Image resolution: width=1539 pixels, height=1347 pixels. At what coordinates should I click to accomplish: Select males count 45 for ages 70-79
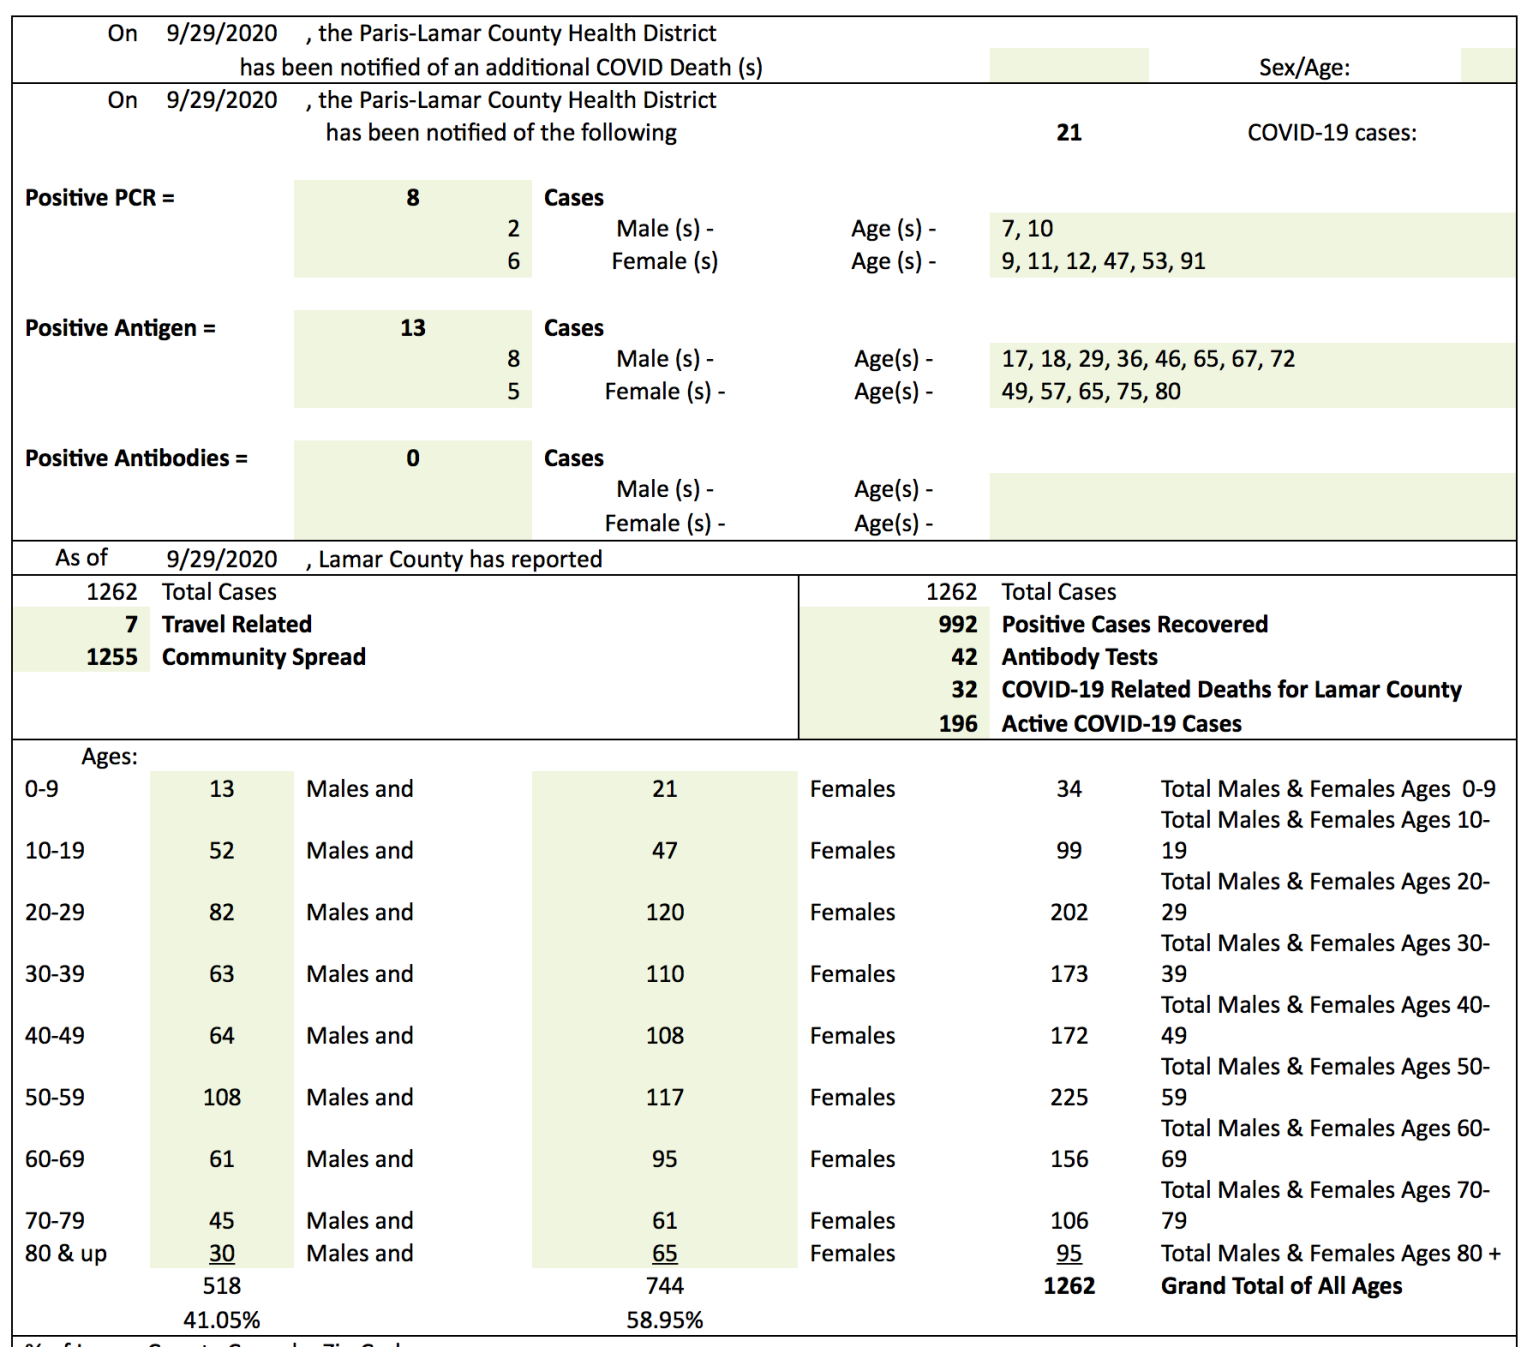pos(222,1221)
